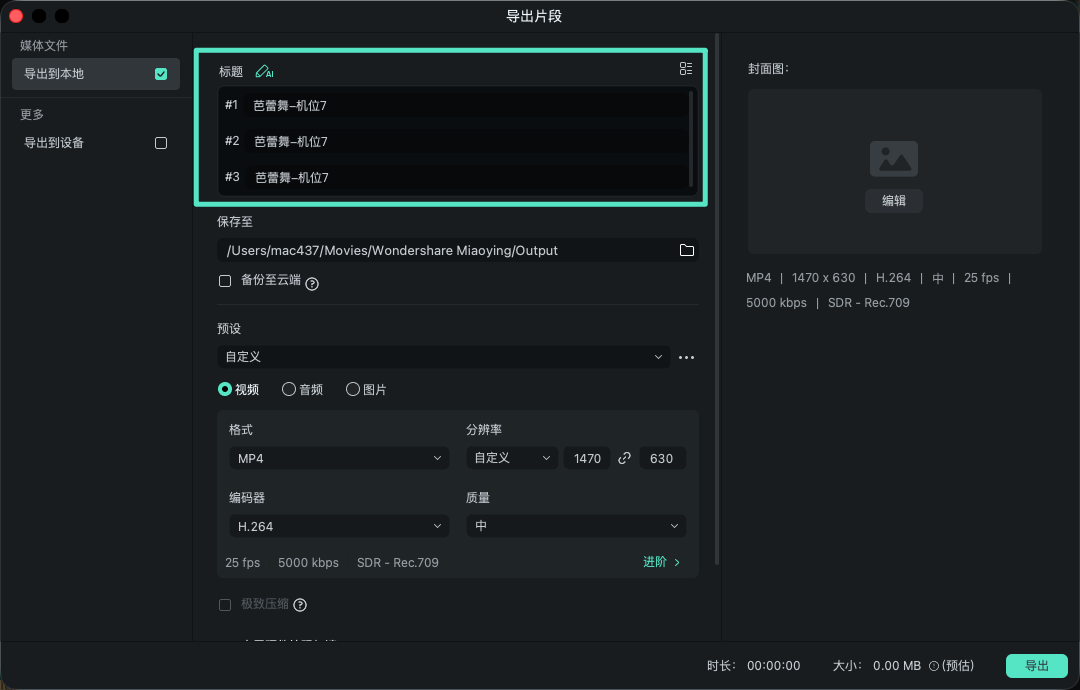Select 导出到本地 in the sidebar

click(x=96, y=74)
